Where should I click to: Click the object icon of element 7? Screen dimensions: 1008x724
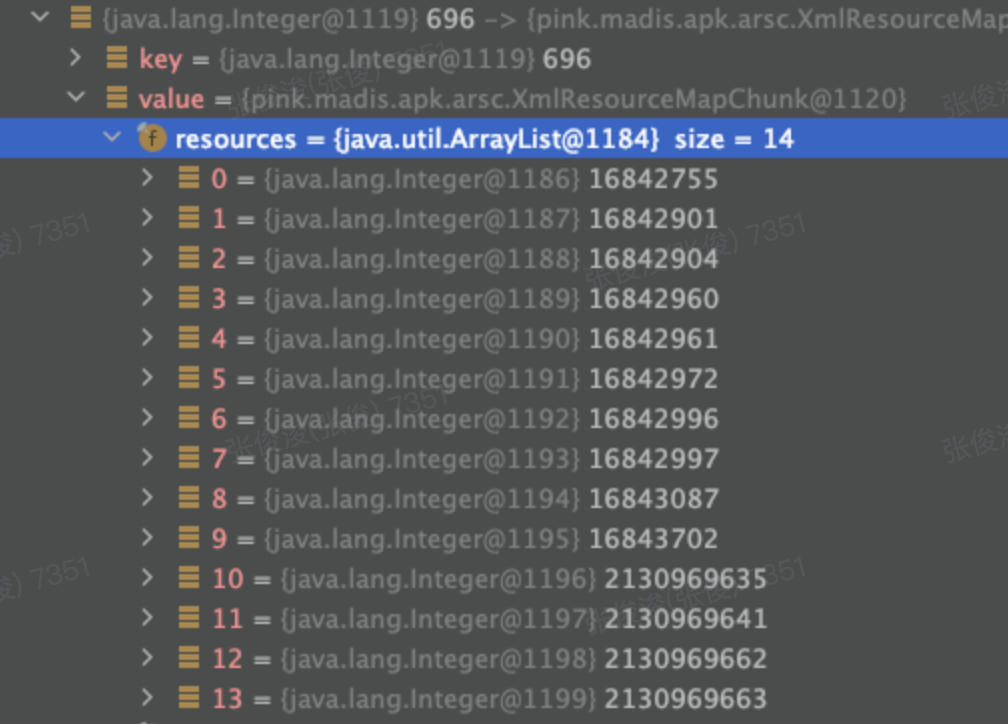(x=188, y=458)
